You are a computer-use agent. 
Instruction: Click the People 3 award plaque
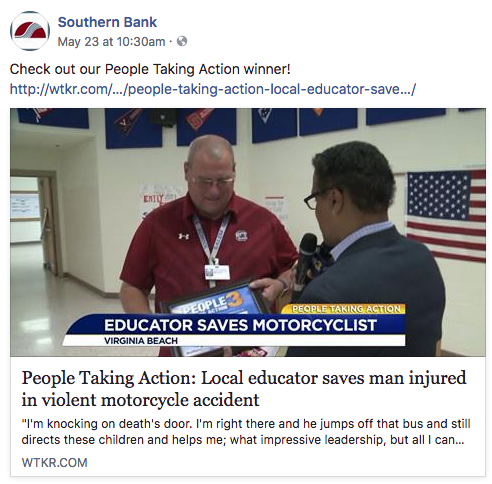pyautogui.click(x=215, y=318)
